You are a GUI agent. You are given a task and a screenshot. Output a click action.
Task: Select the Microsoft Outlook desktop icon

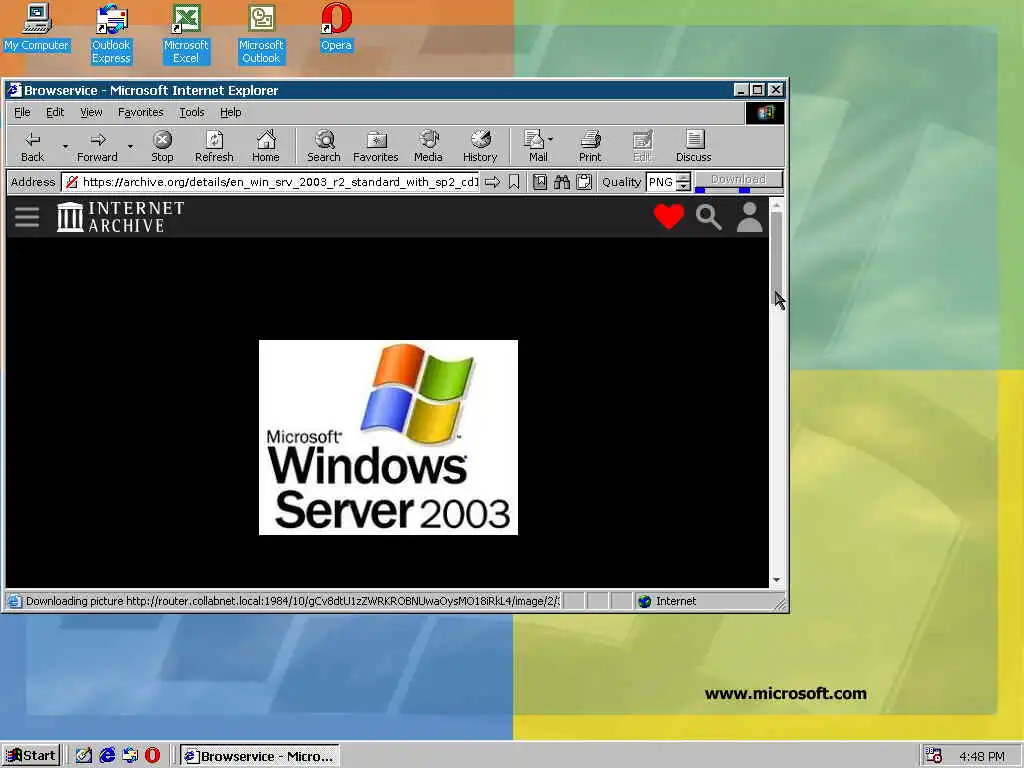261,34
